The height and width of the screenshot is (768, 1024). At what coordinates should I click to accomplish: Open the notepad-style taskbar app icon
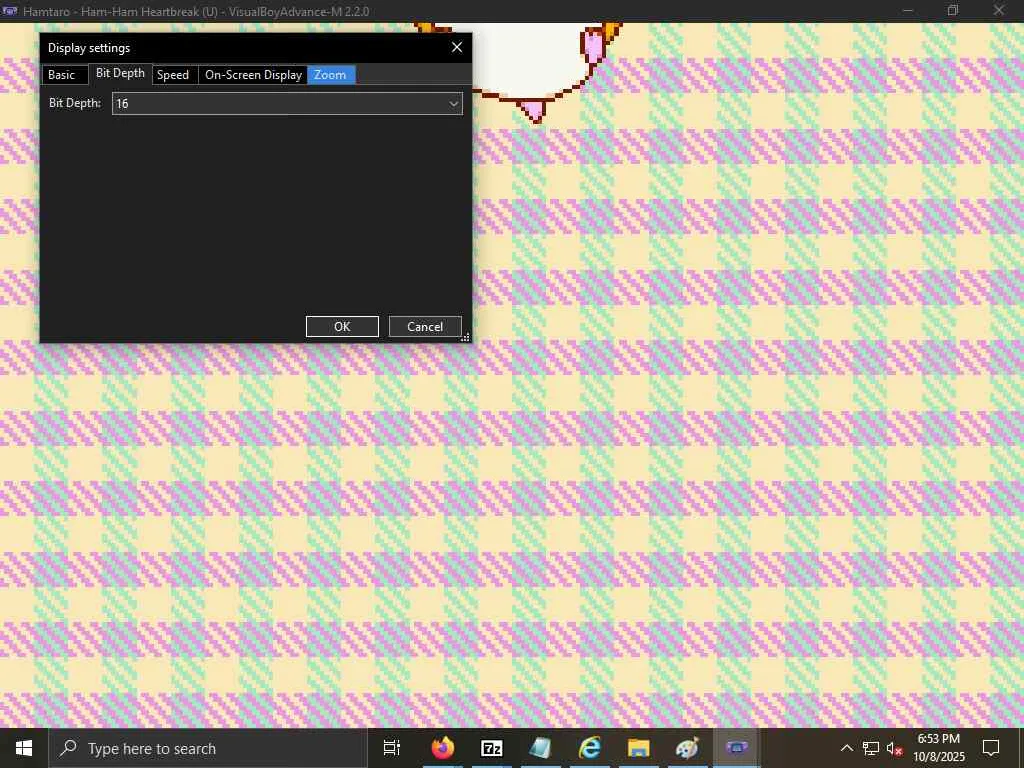[x=541, y=748]
